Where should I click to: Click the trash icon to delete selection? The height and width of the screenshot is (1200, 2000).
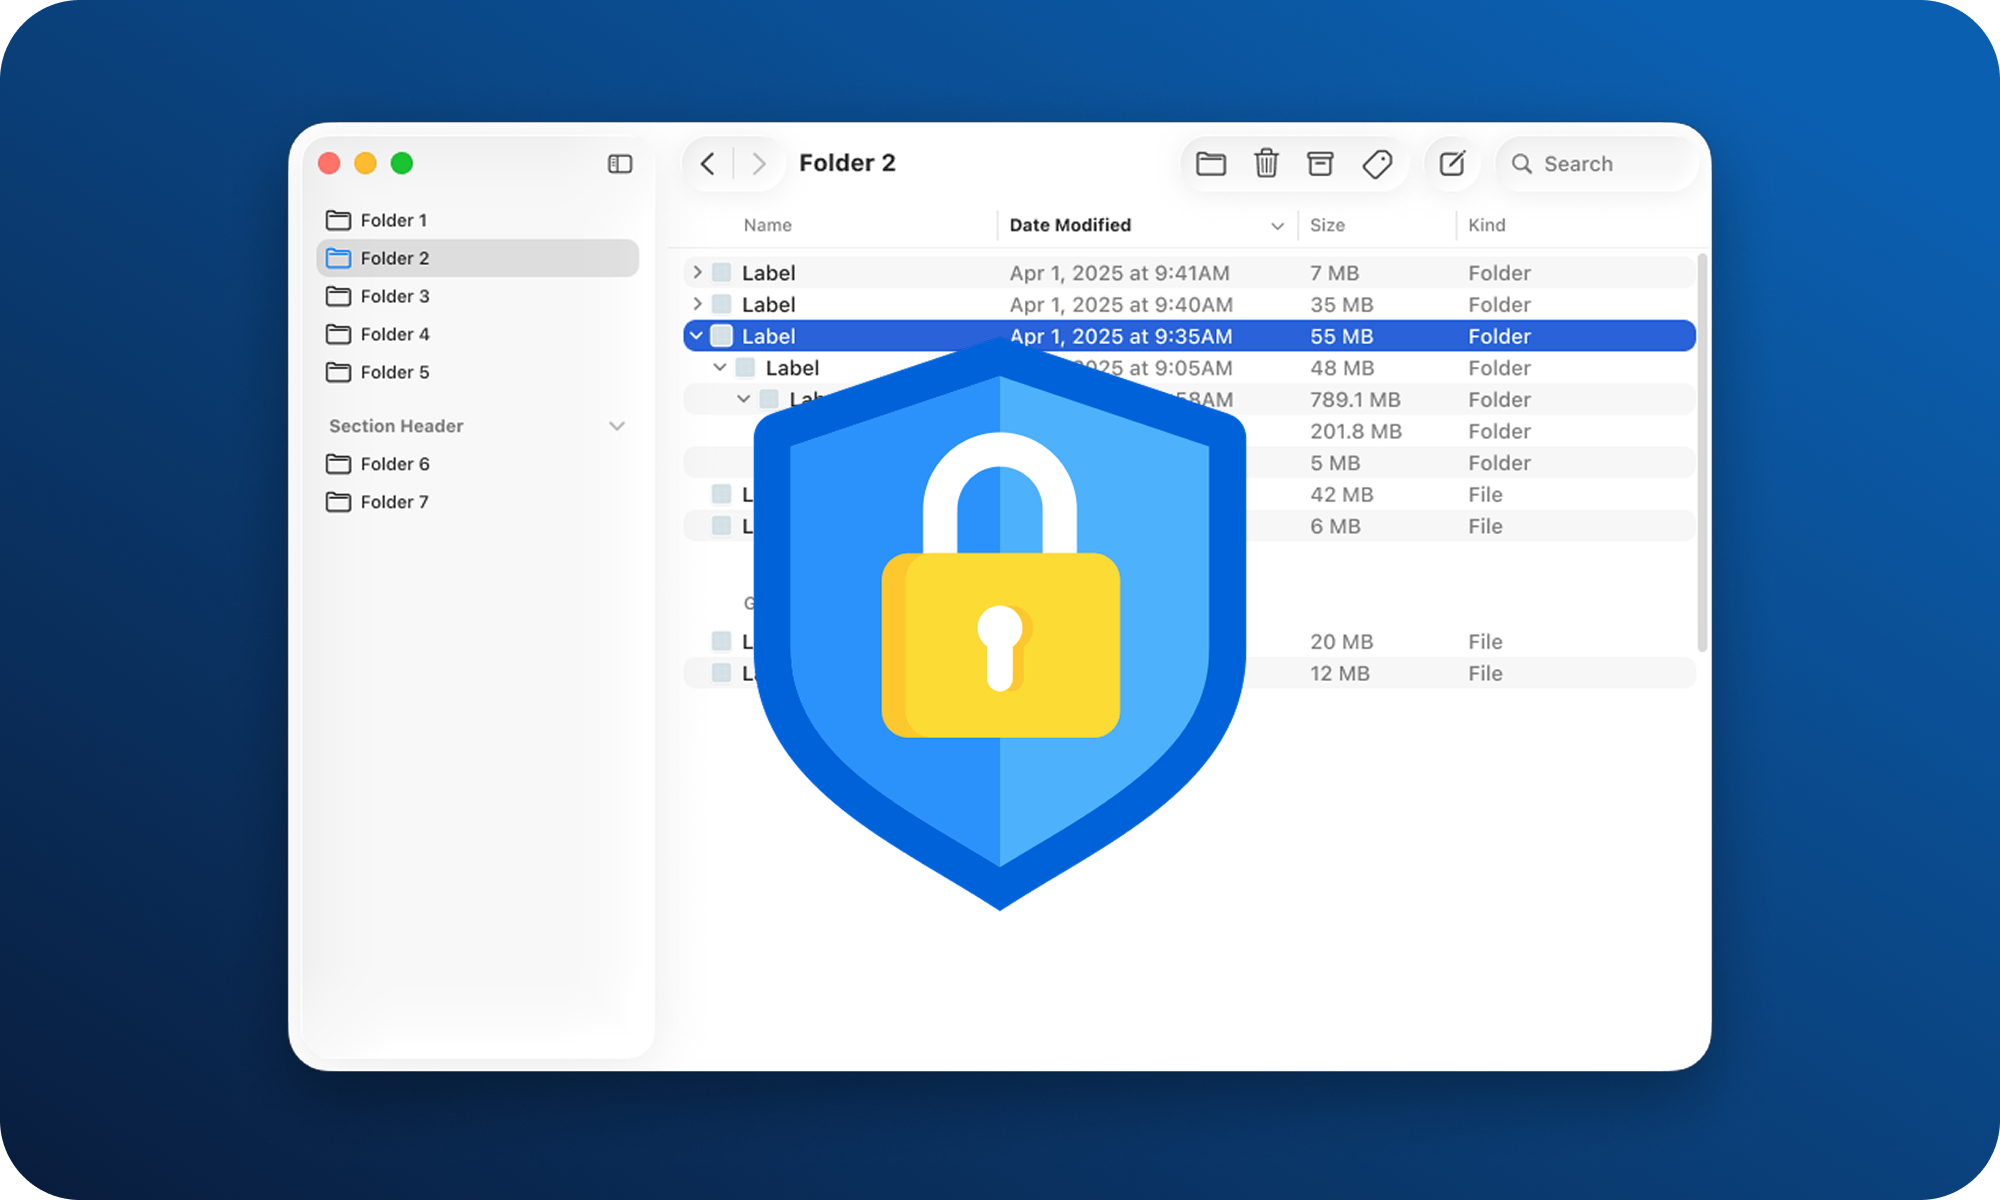coord(1267,163)
